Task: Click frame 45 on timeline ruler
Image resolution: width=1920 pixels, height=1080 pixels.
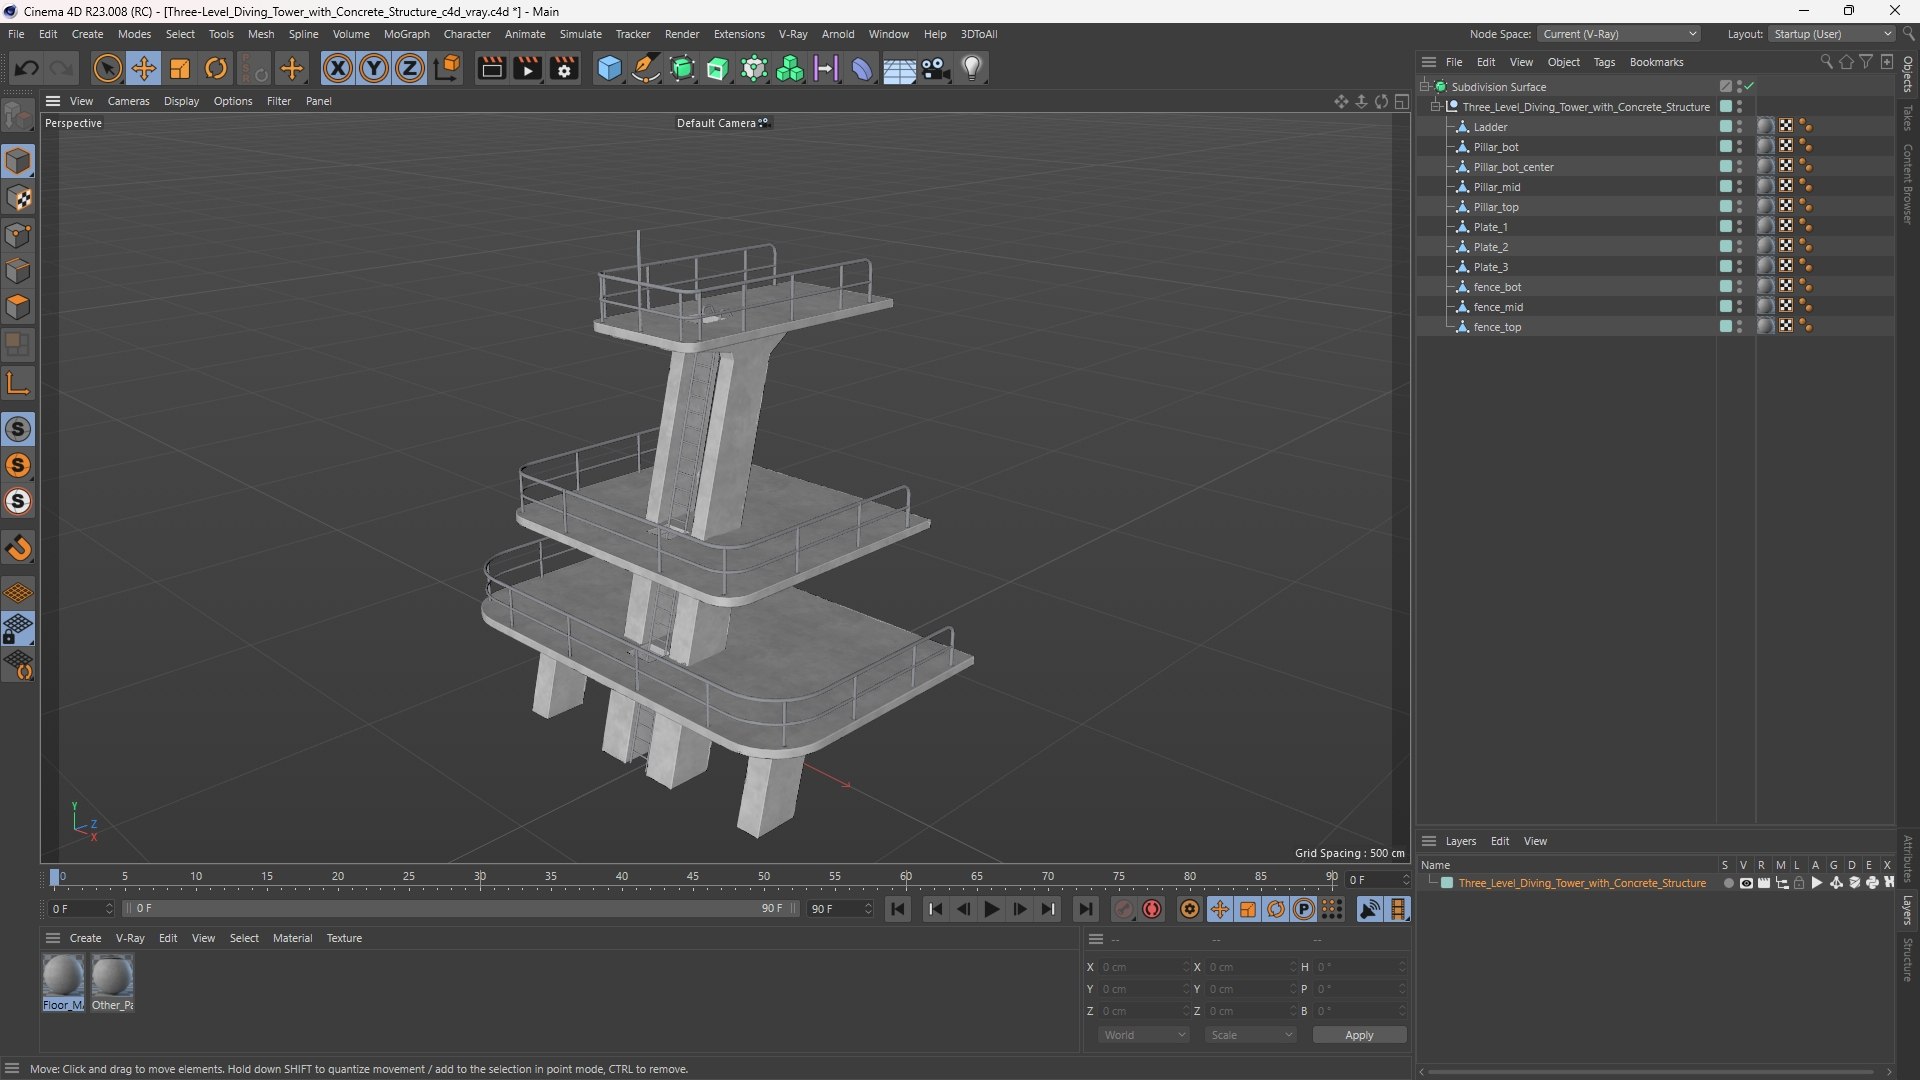Action: click(x=693, y=877)
